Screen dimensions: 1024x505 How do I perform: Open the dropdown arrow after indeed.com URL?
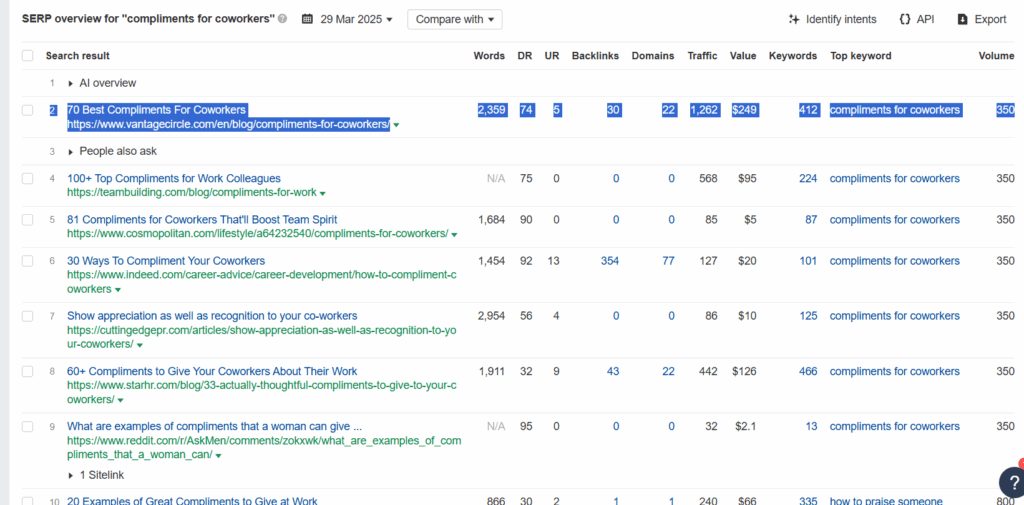pyautogui.click(x=118, y=289)
